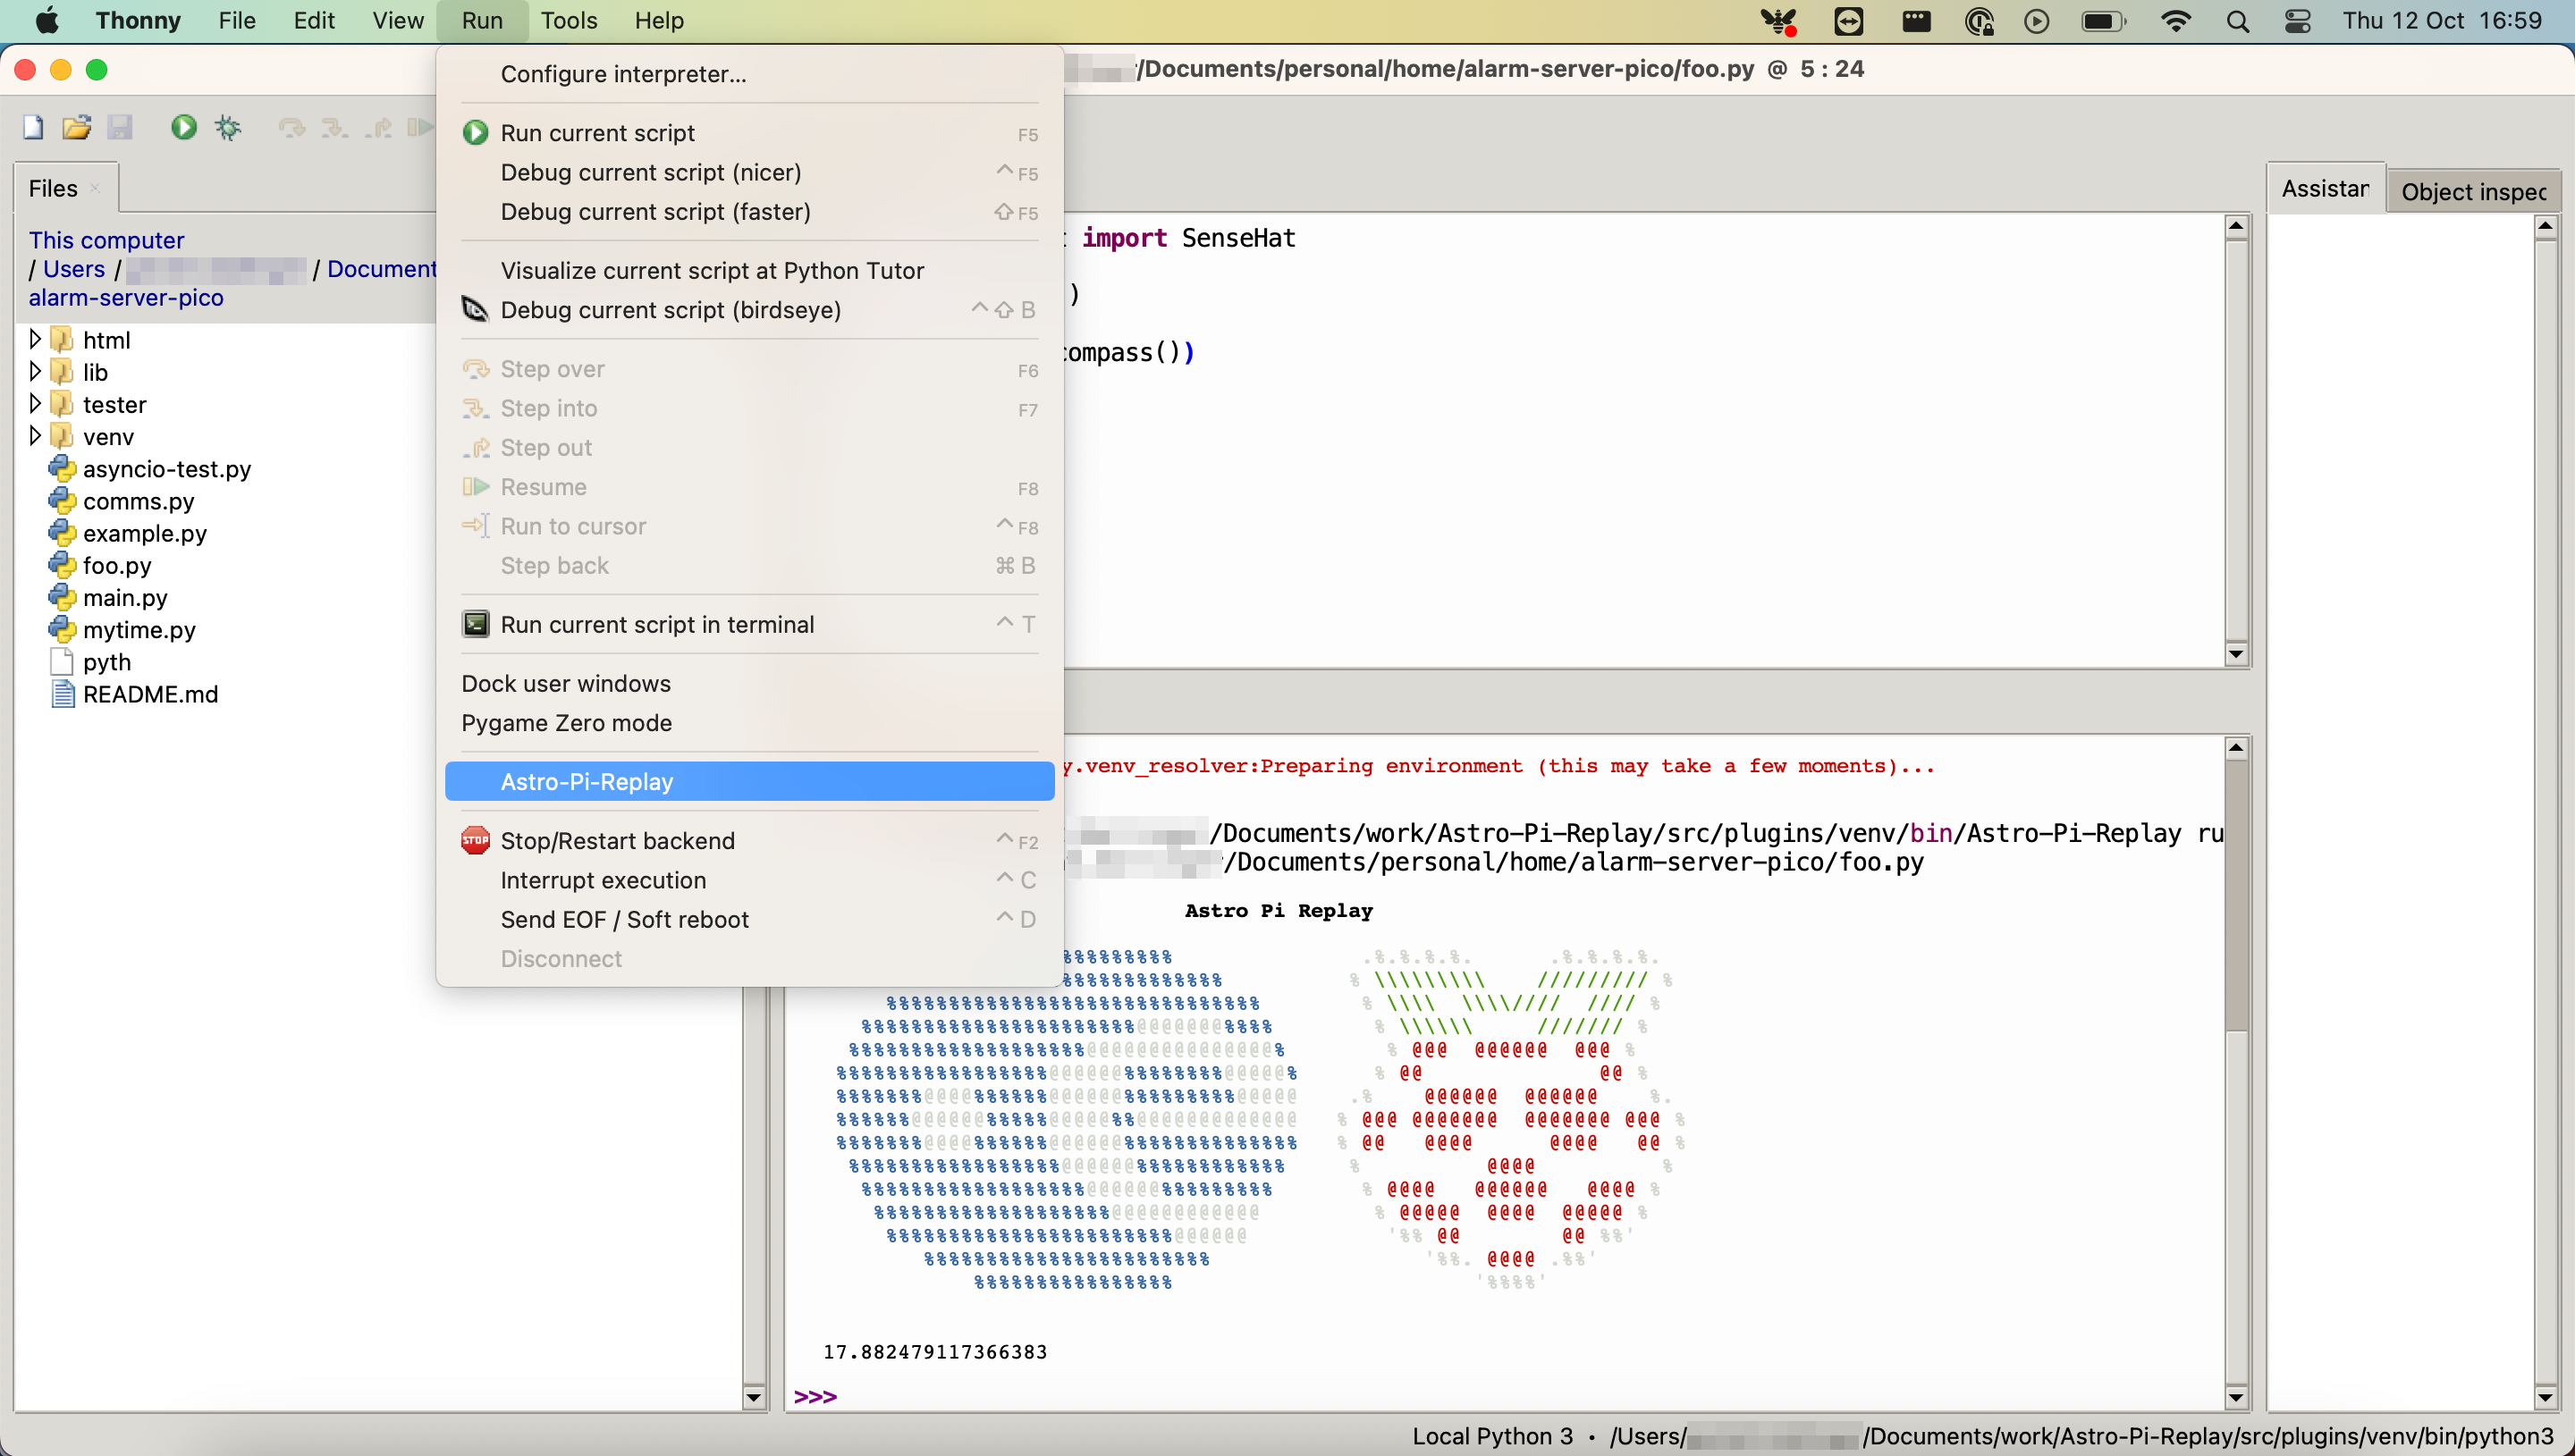The image size is (2575, 1456).
Task: Click the Open folder toolbar icon
Action: 77,127
